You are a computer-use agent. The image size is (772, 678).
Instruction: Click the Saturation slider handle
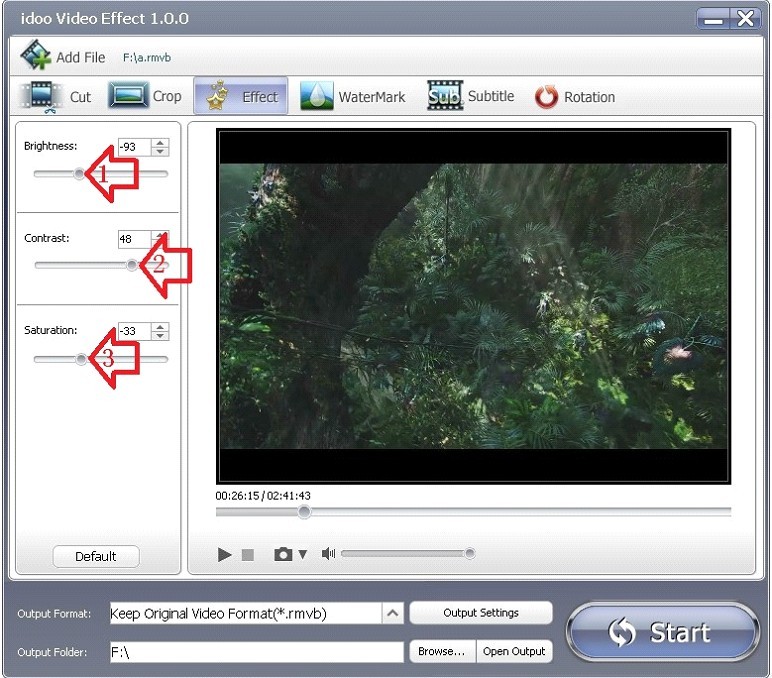tap(82, 359)
